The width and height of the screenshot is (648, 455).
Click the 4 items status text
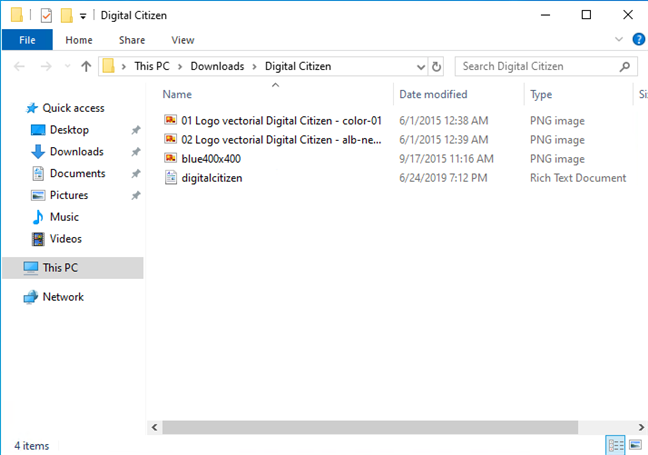point(32,446)
